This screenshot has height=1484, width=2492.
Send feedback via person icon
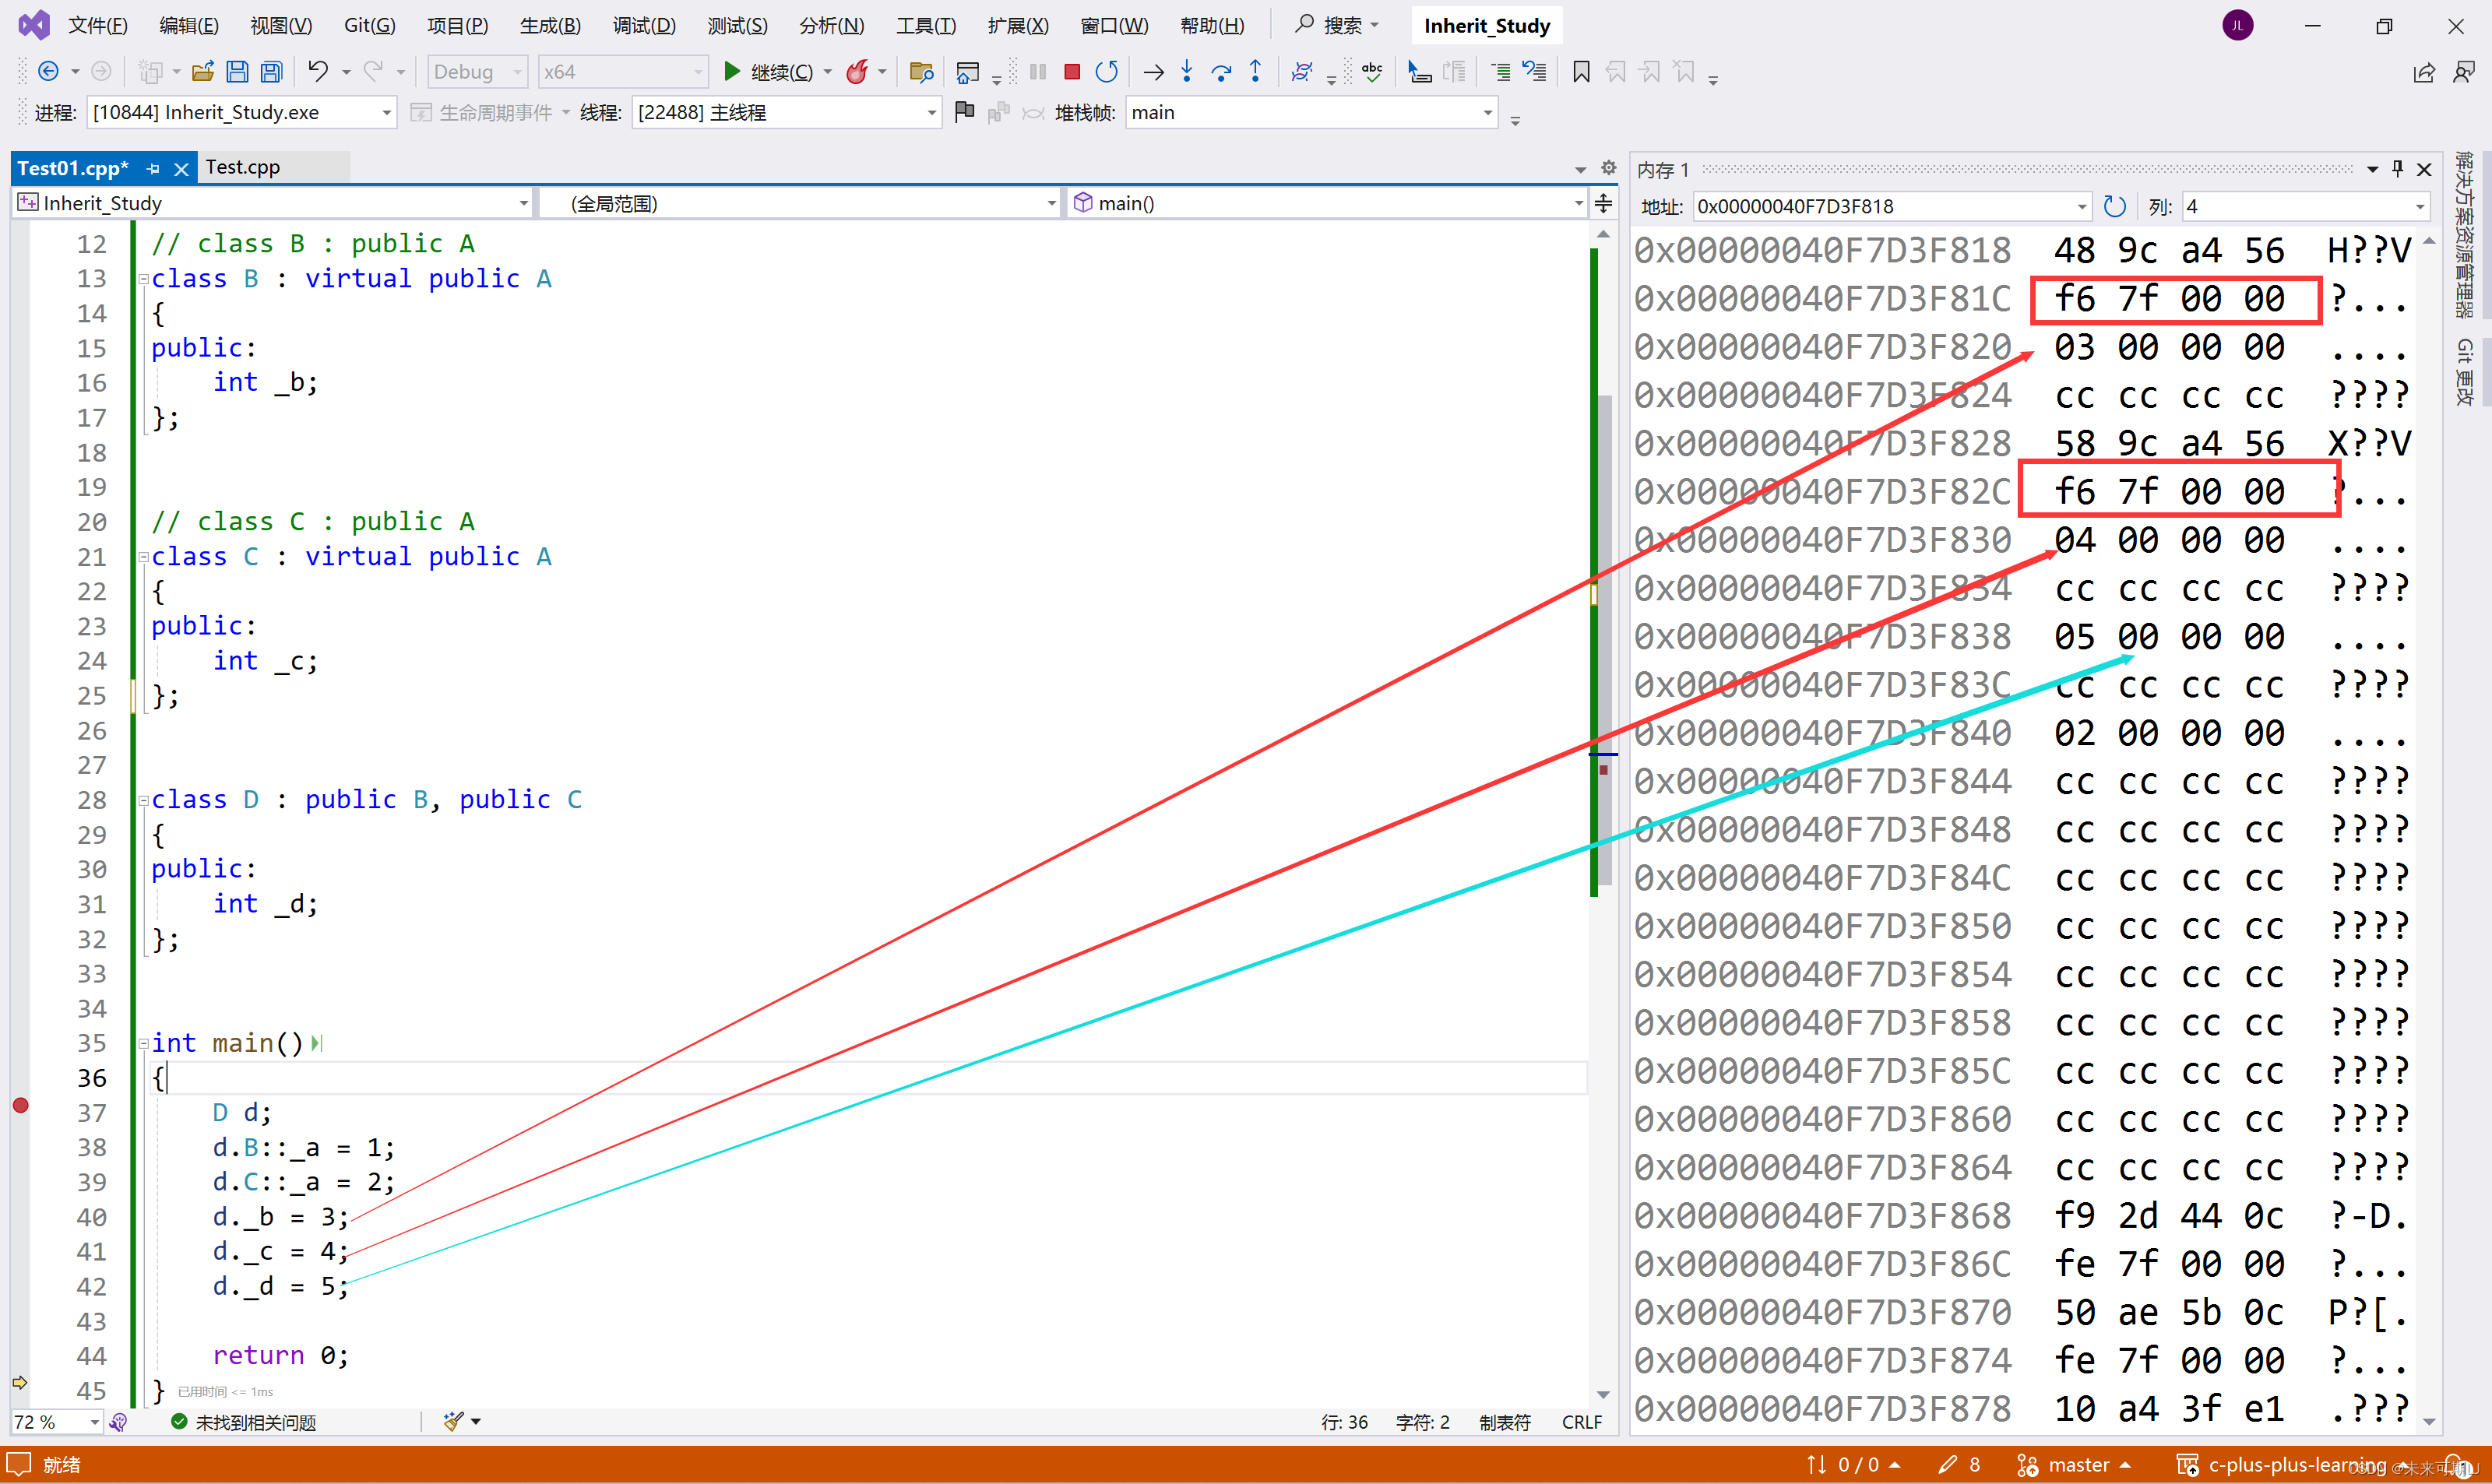click(x=2464, y=72)
